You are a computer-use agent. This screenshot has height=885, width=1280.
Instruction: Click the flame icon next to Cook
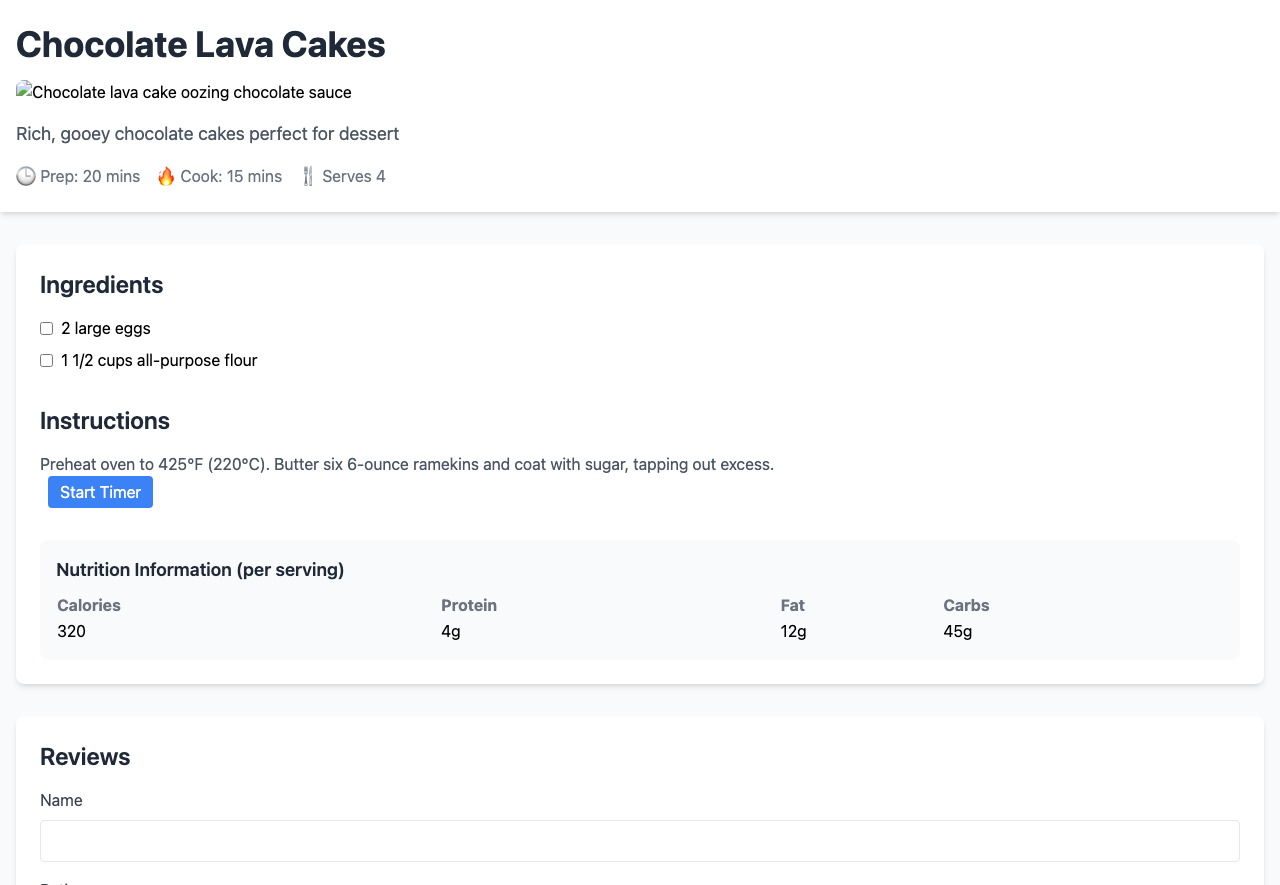coord(166,177)
